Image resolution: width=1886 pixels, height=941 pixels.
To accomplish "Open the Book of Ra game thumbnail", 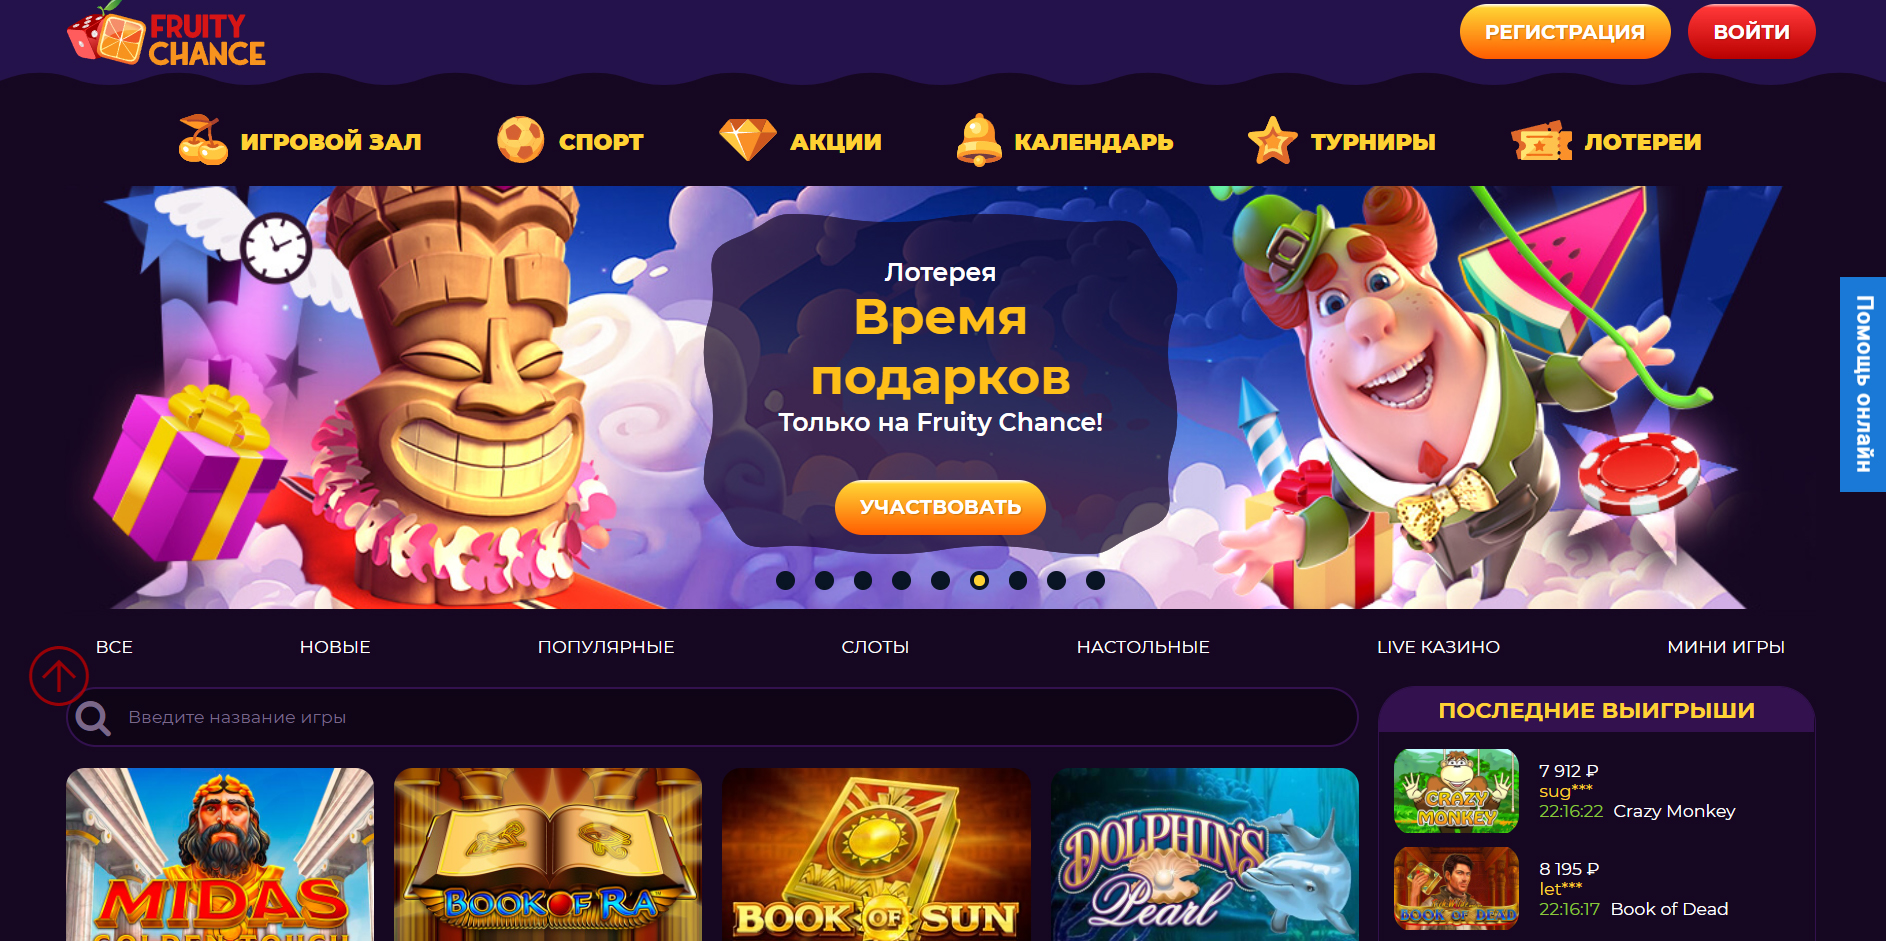I will click(548, 854).
